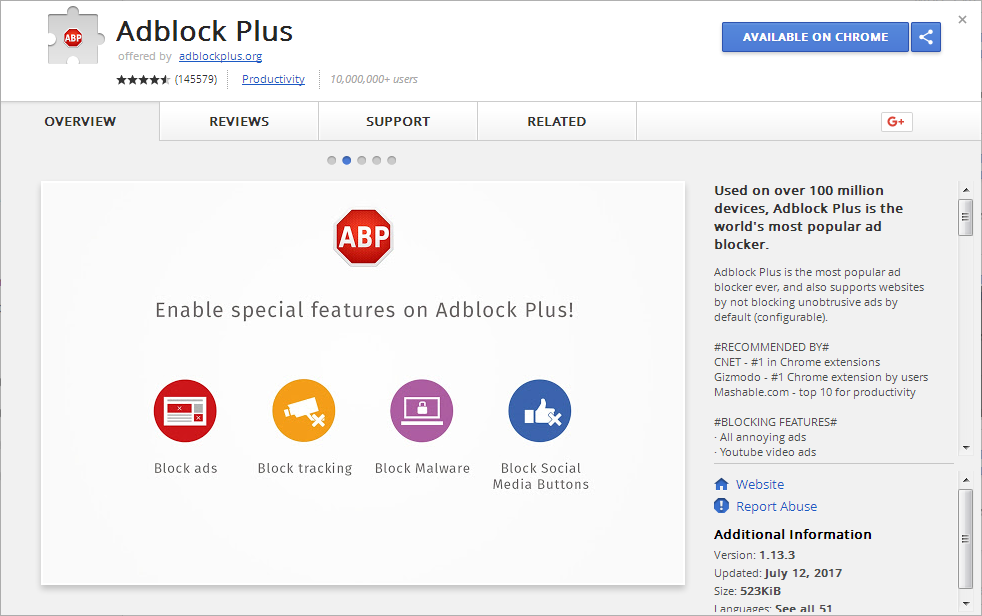Click the additional info scrollbar down arrow
This screenshot has width=982, height=616.
(x=965, y=604)
